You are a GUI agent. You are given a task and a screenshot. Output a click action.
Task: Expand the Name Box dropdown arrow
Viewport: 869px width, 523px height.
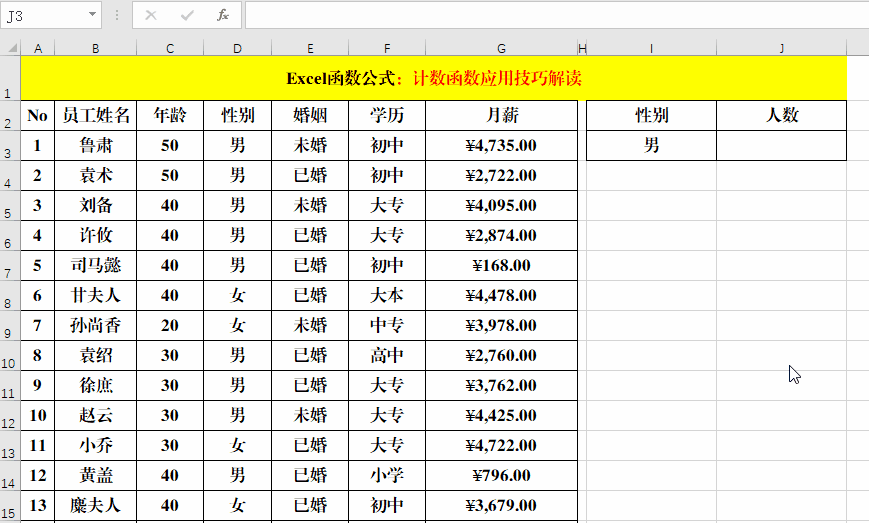[x=93, y=15]
